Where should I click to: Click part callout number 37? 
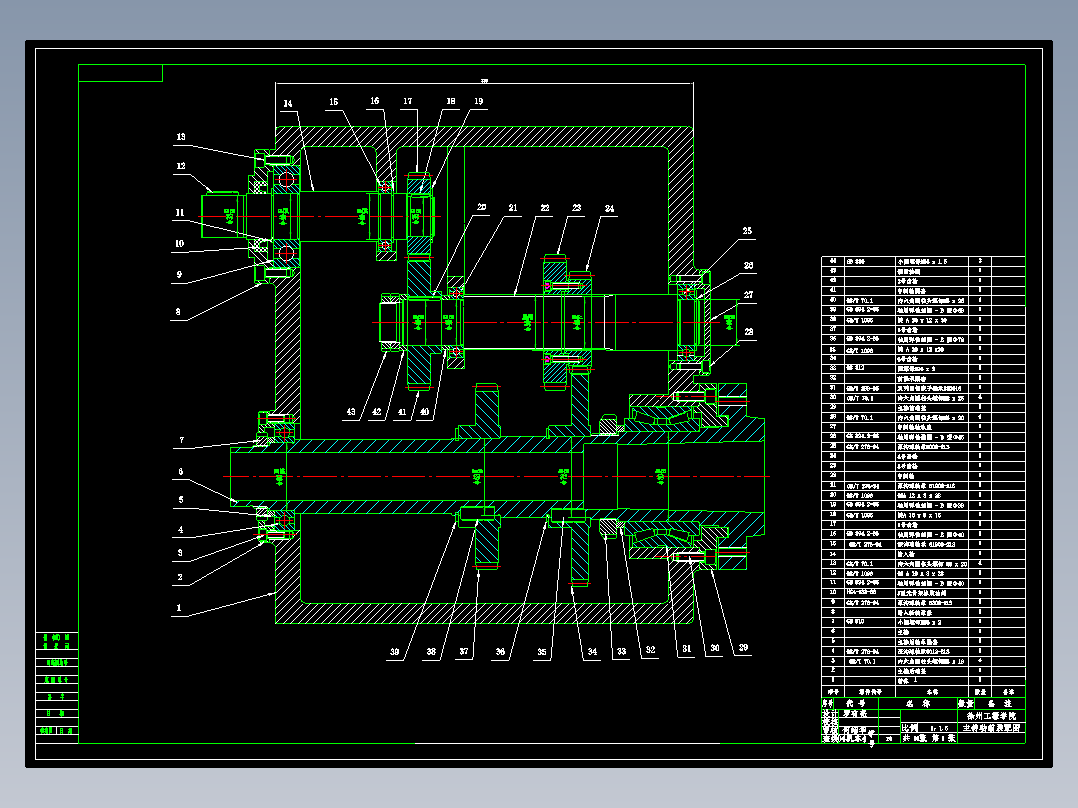pyautogui.click(x=464, y=651)
